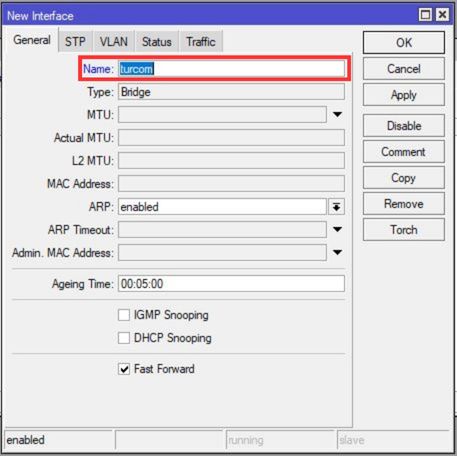The image size is (457, 456).
Task: Click the Ageing Time input field
Action: [x=231, y=284]
